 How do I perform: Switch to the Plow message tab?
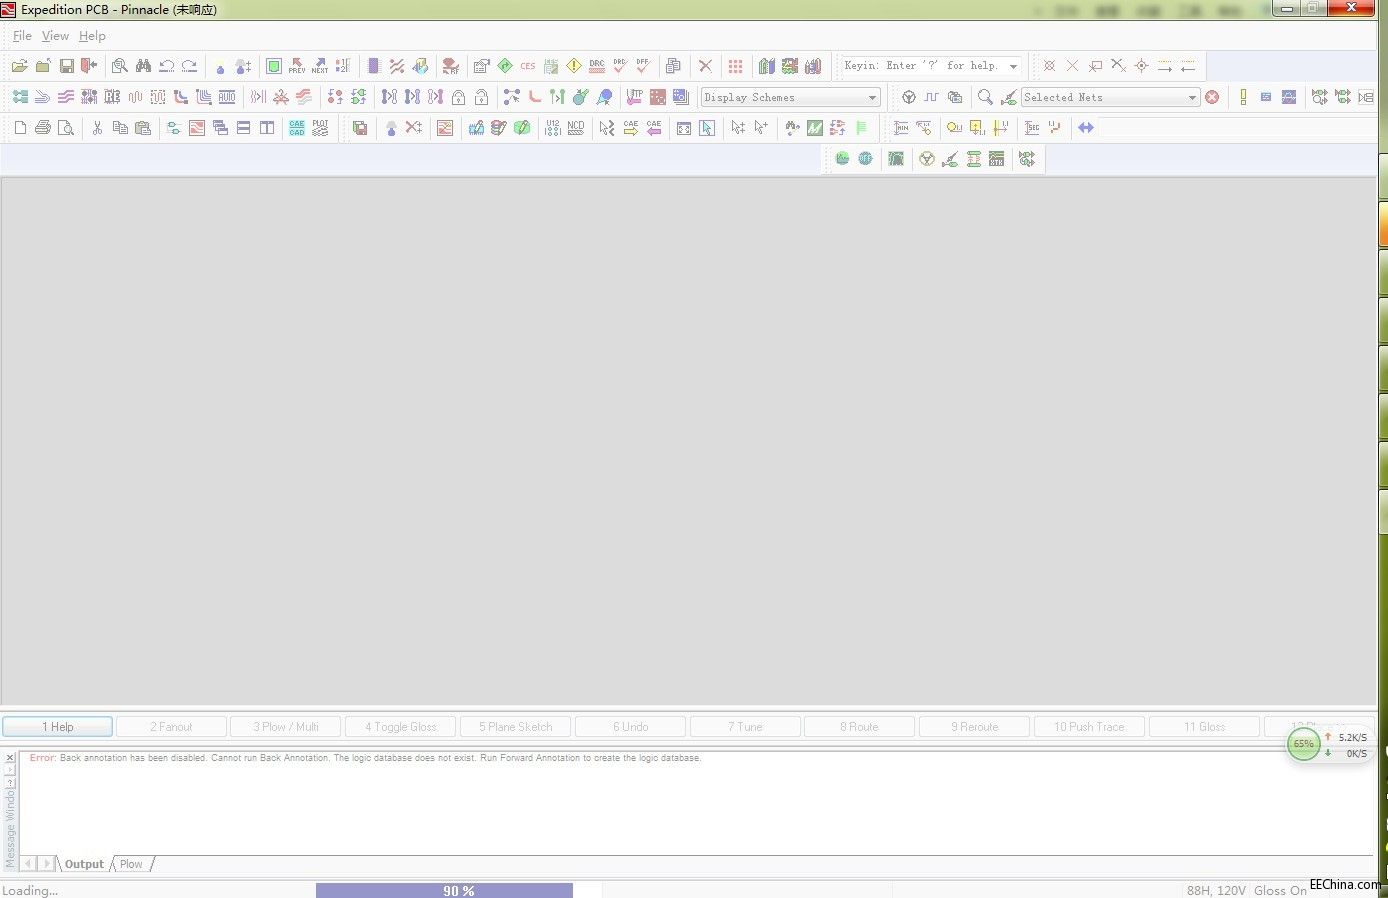131,864
